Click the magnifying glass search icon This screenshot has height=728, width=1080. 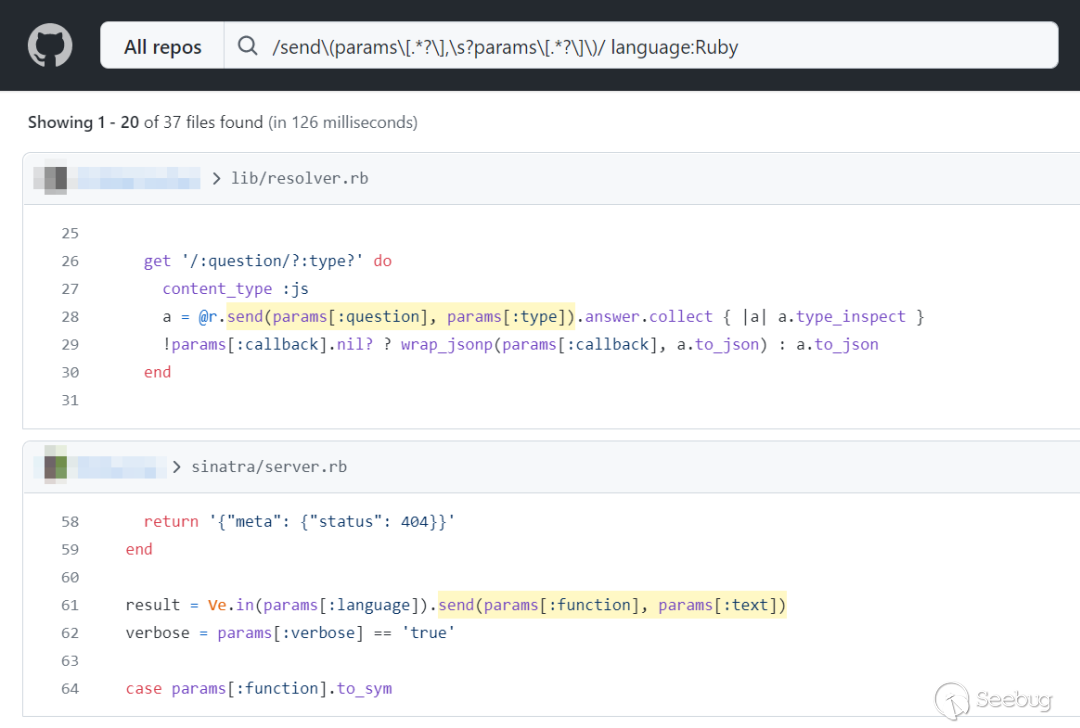tap(247, 46)
